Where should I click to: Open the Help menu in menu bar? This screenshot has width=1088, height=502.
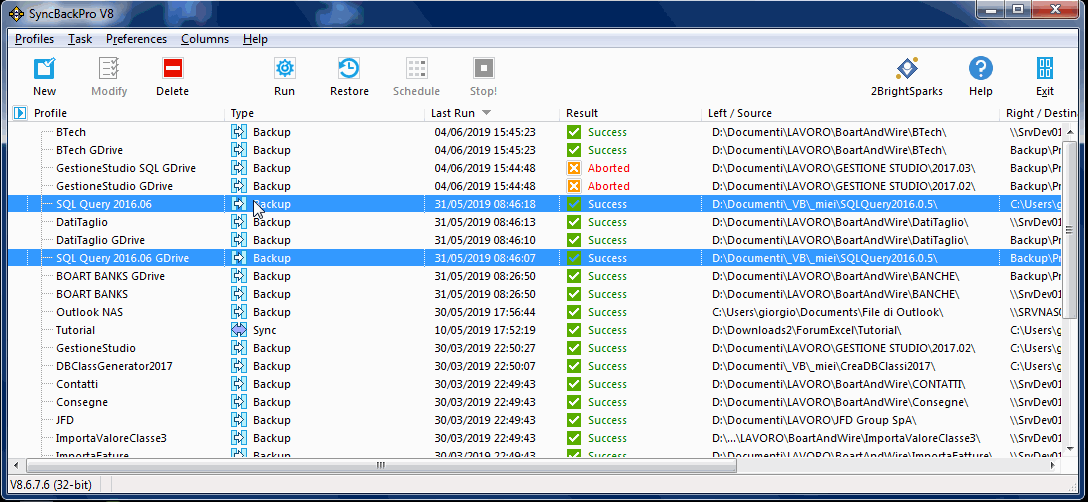tap(255, 39)
